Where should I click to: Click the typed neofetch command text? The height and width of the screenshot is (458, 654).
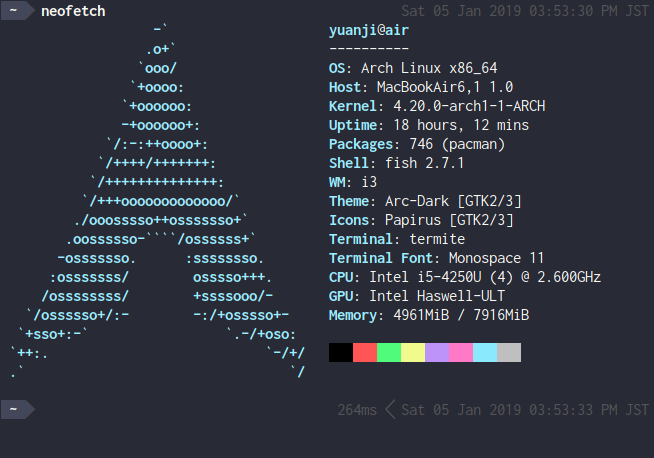click(73, 11)
